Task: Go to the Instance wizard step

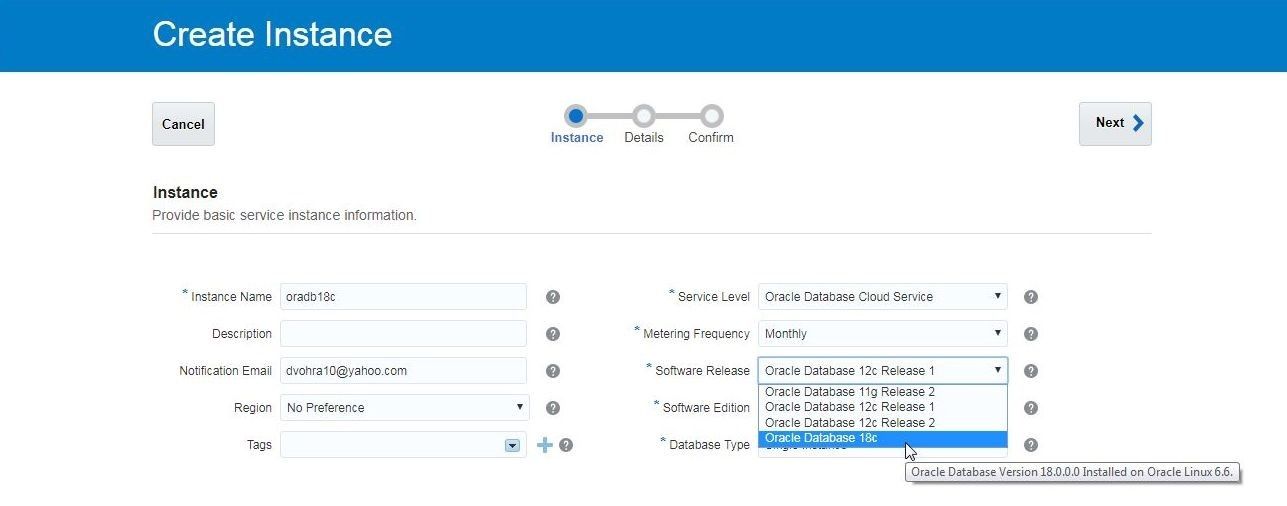Action: click(x=576, y=117)
